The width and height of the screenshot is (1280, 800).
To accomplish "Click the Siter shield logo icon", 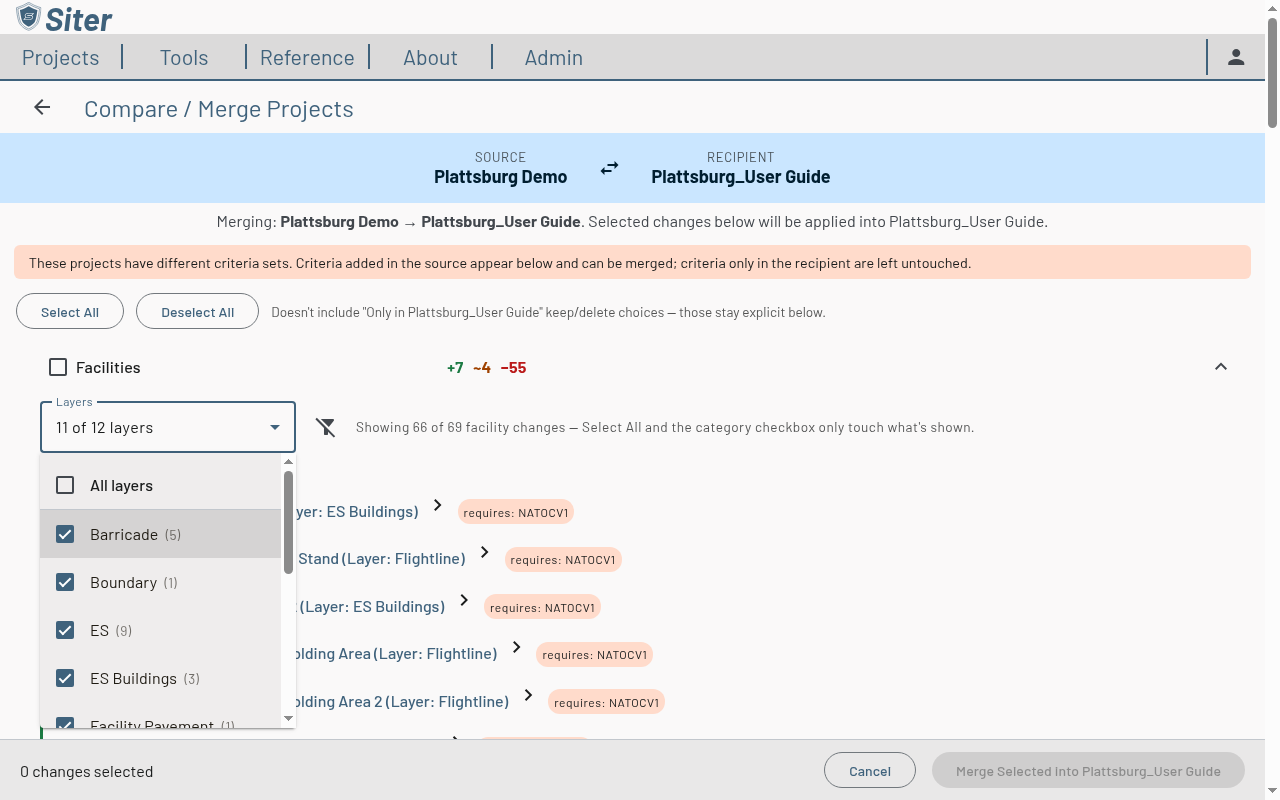I will pos(28,17).
